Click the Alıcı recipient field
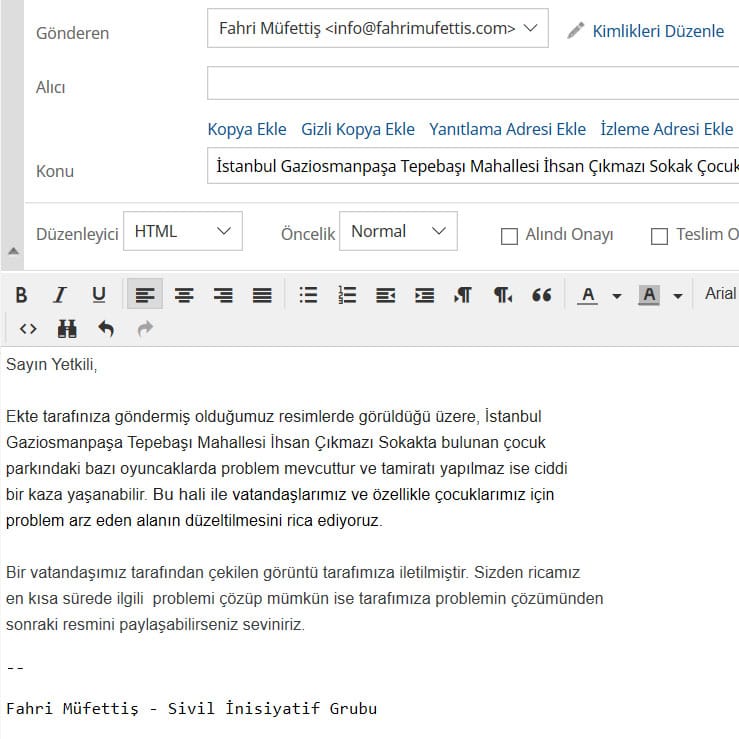The height and width of the screenshot is (739, 739). tap(473, 83)
